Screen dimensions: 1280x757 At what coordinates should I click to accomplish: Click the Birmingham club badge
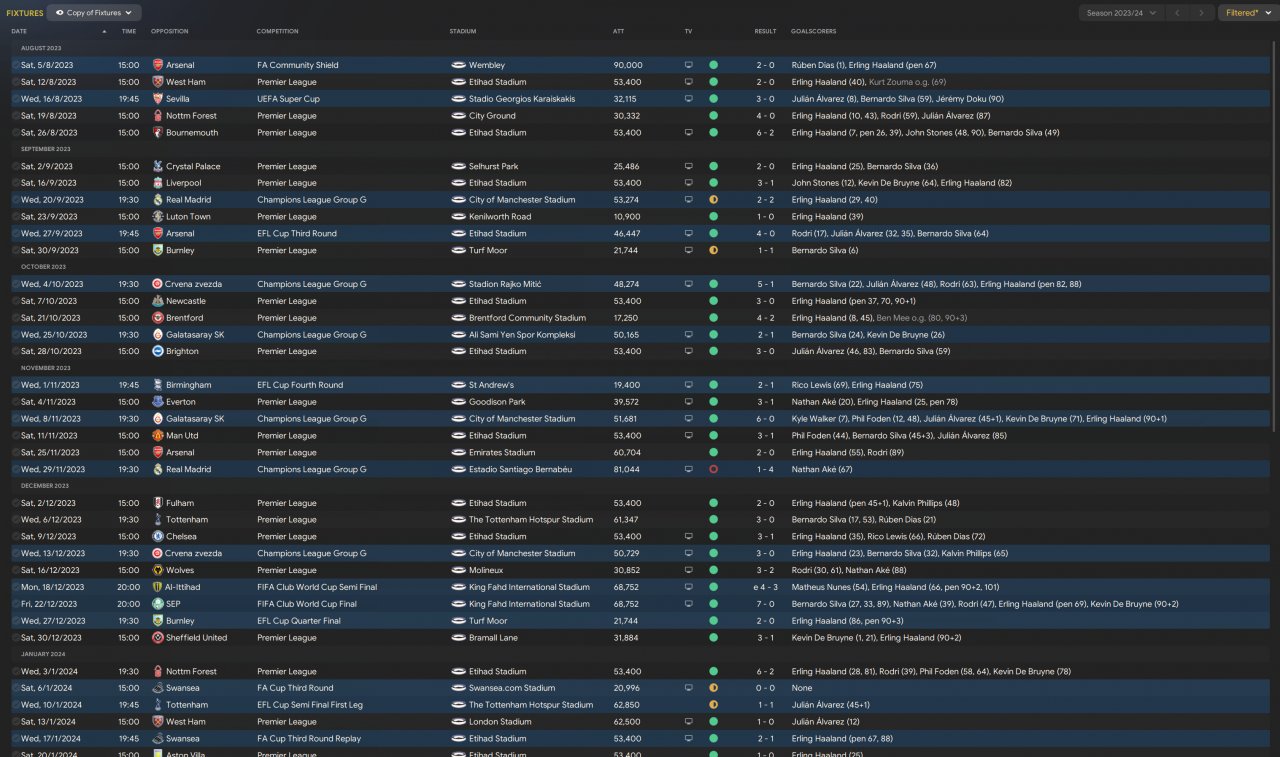pyautogui.click(x=158, y=385)
